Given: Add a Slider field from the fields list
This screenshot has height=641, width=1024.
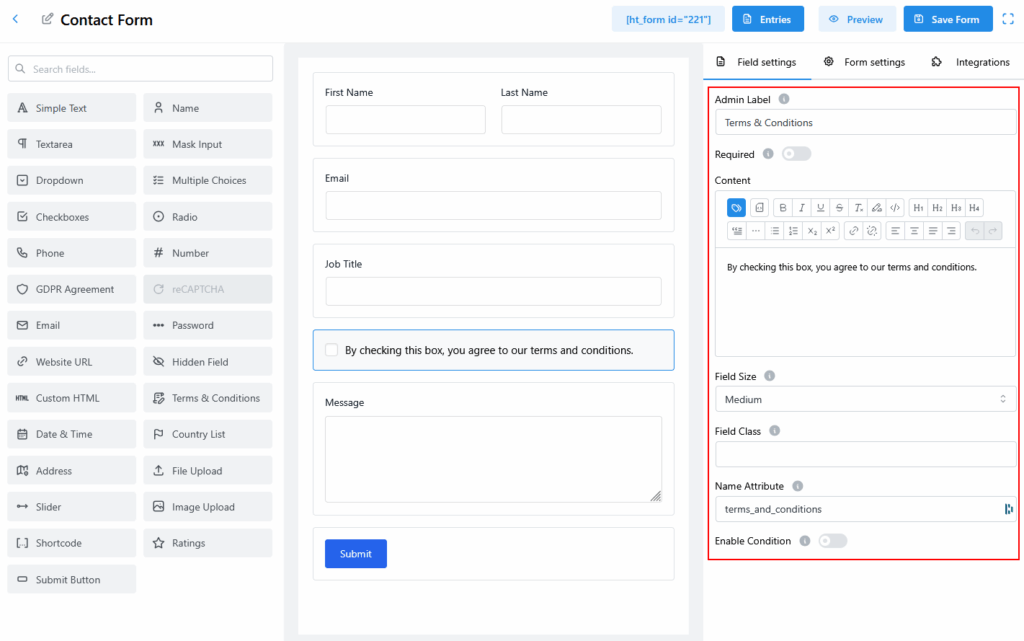Looking at the screenshot, I should coord(72,507).
